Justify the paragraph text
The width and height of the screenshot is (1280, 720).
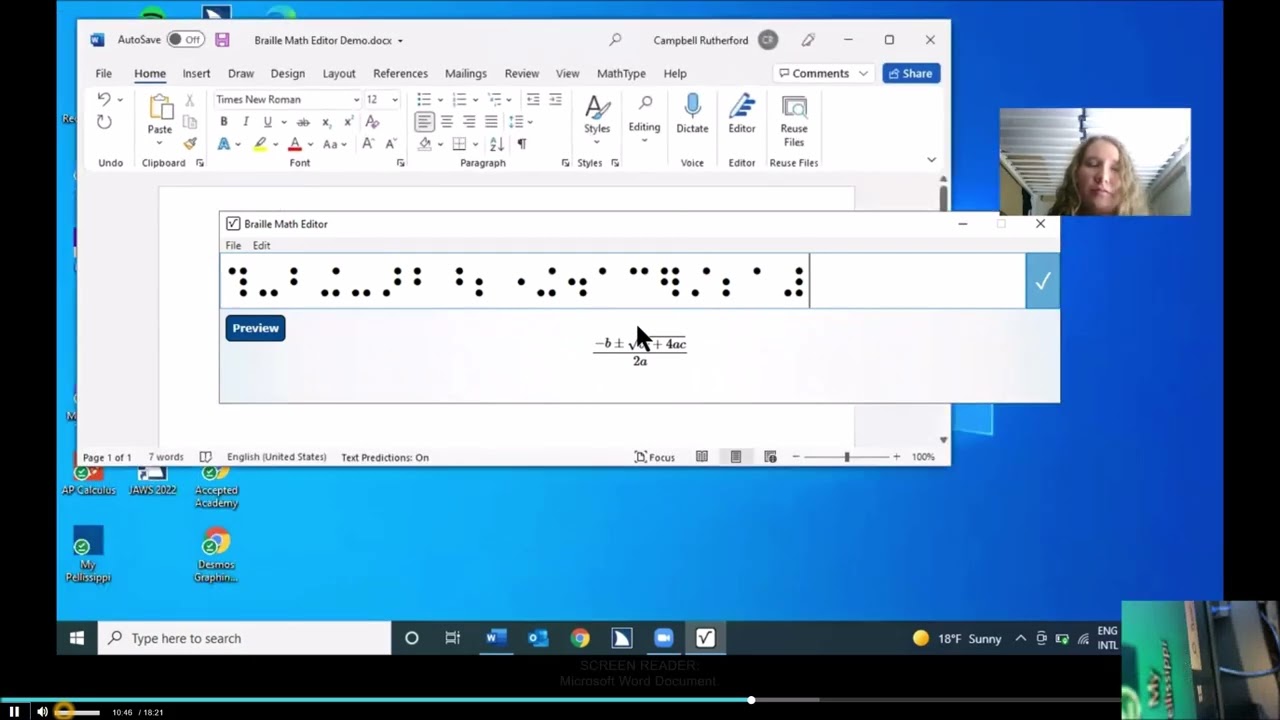(x=491, y=121)
